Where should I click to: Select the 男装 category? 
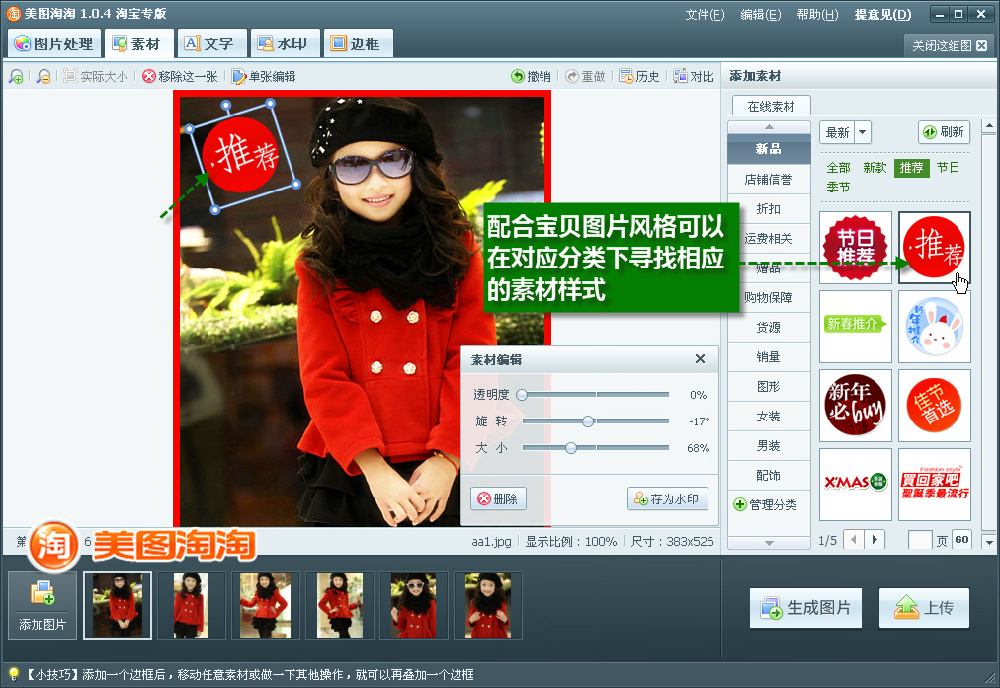(768, 446)
